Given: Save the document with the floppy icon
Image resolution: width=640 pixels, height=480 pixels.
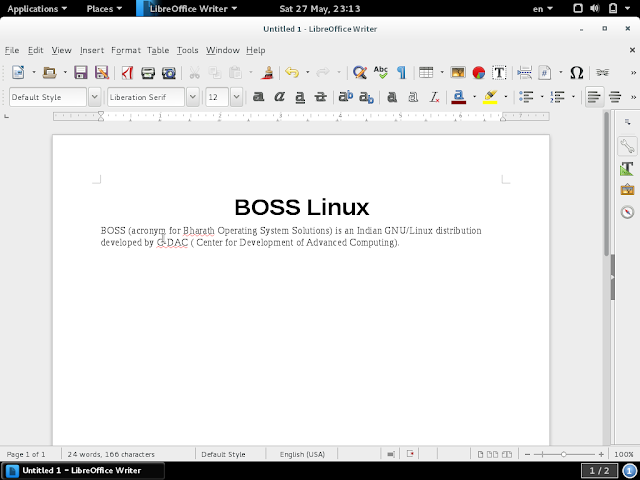Looking at the screenshot, I should (x=81, y=73).
